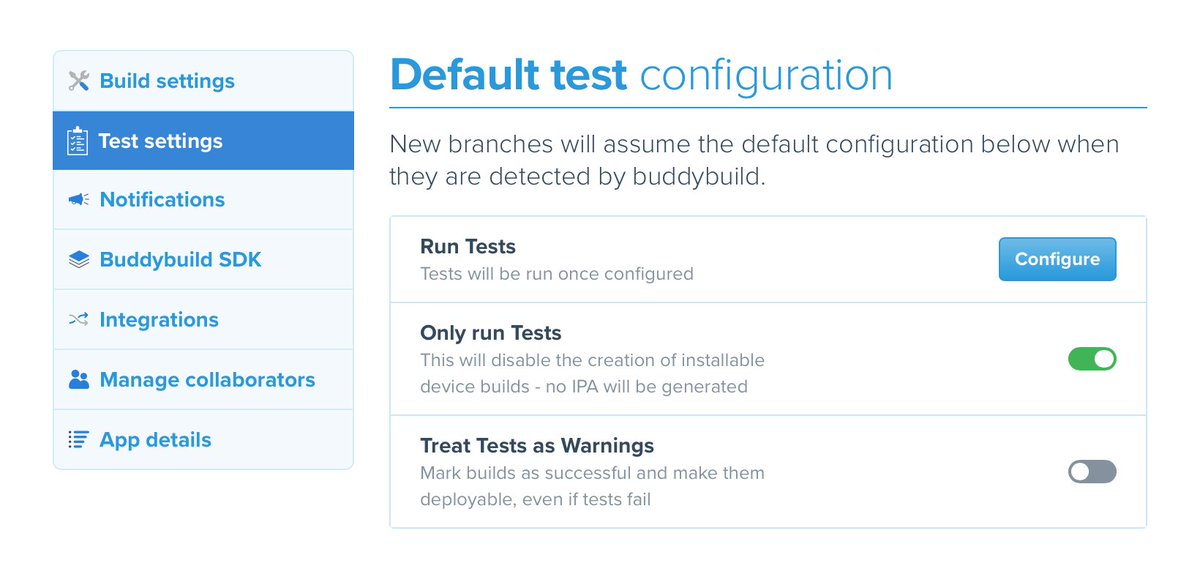The height and width of the screenshot is (577, 1200).
Task: Open the Integrations section
Action: point(203,320)
